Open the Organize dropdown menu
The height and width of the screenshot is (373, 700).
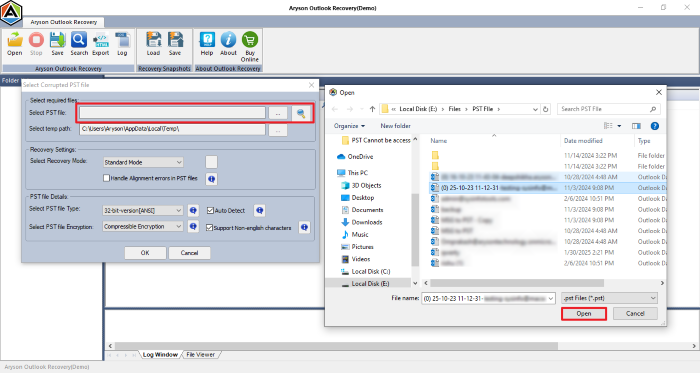tap(349, 126)
